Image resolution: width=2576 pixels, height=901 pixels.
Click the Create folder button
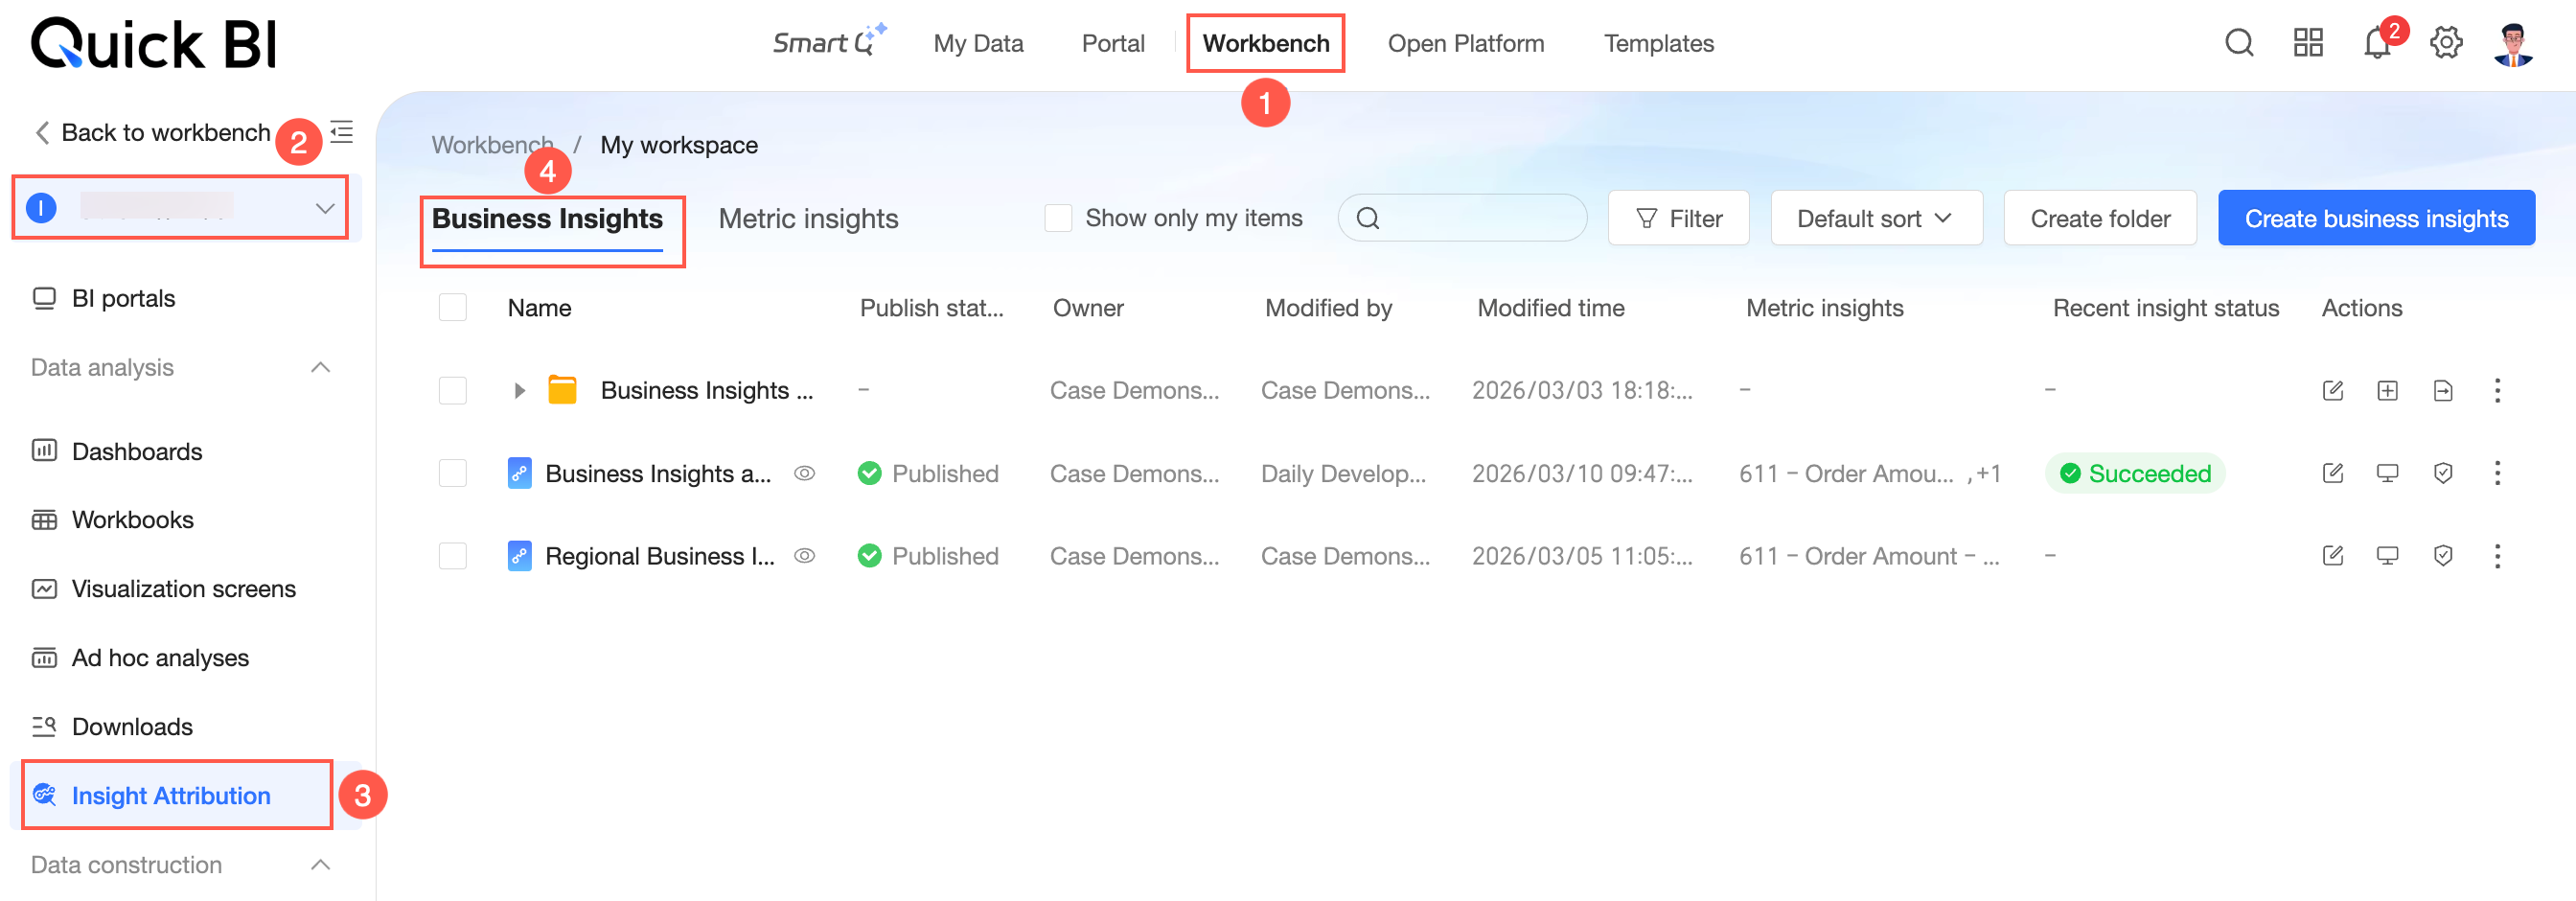2100,218
